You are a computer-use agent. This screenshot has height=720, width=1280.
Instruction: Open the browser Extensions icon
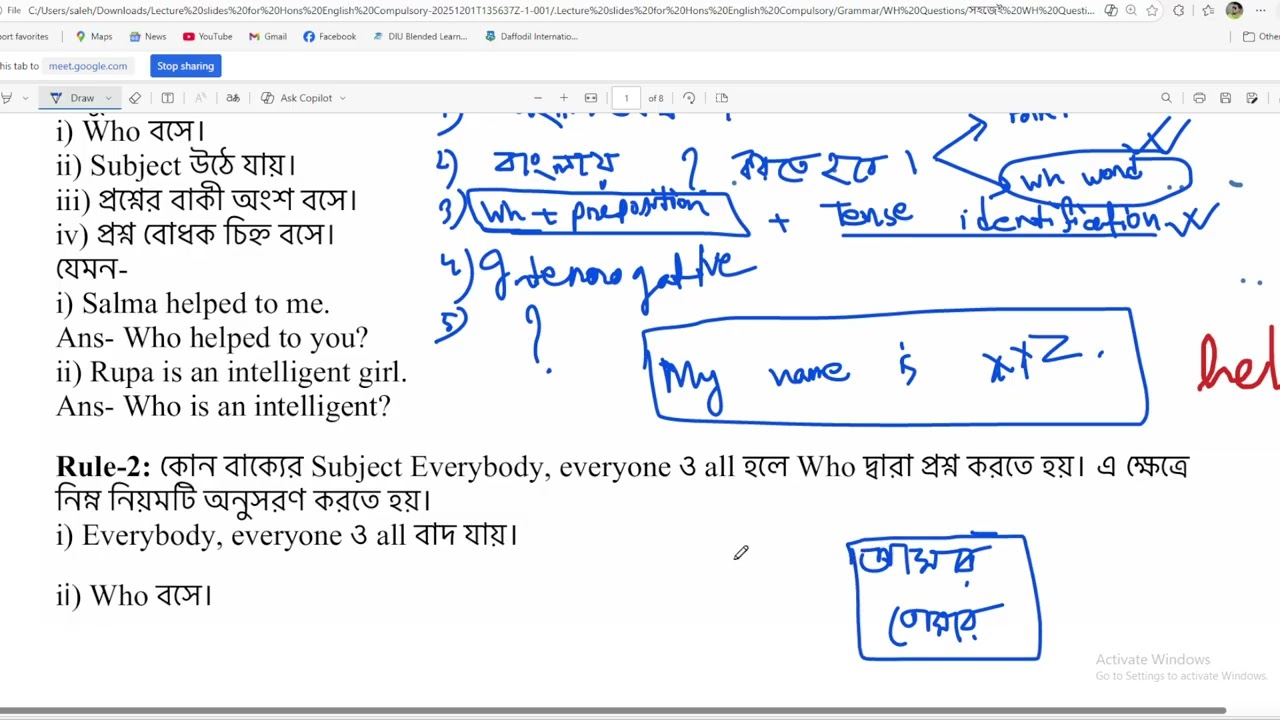coord(1179,11)
